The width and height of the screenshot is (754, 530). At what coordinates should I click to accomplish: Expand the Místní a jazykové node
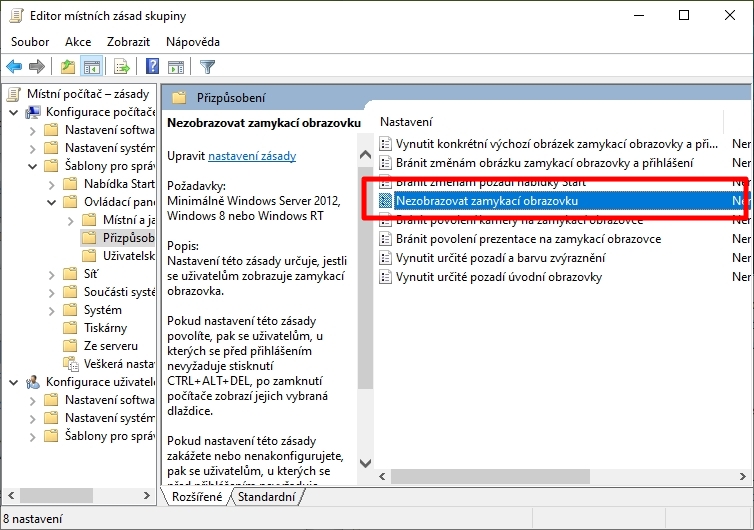[x=71, y=220]
